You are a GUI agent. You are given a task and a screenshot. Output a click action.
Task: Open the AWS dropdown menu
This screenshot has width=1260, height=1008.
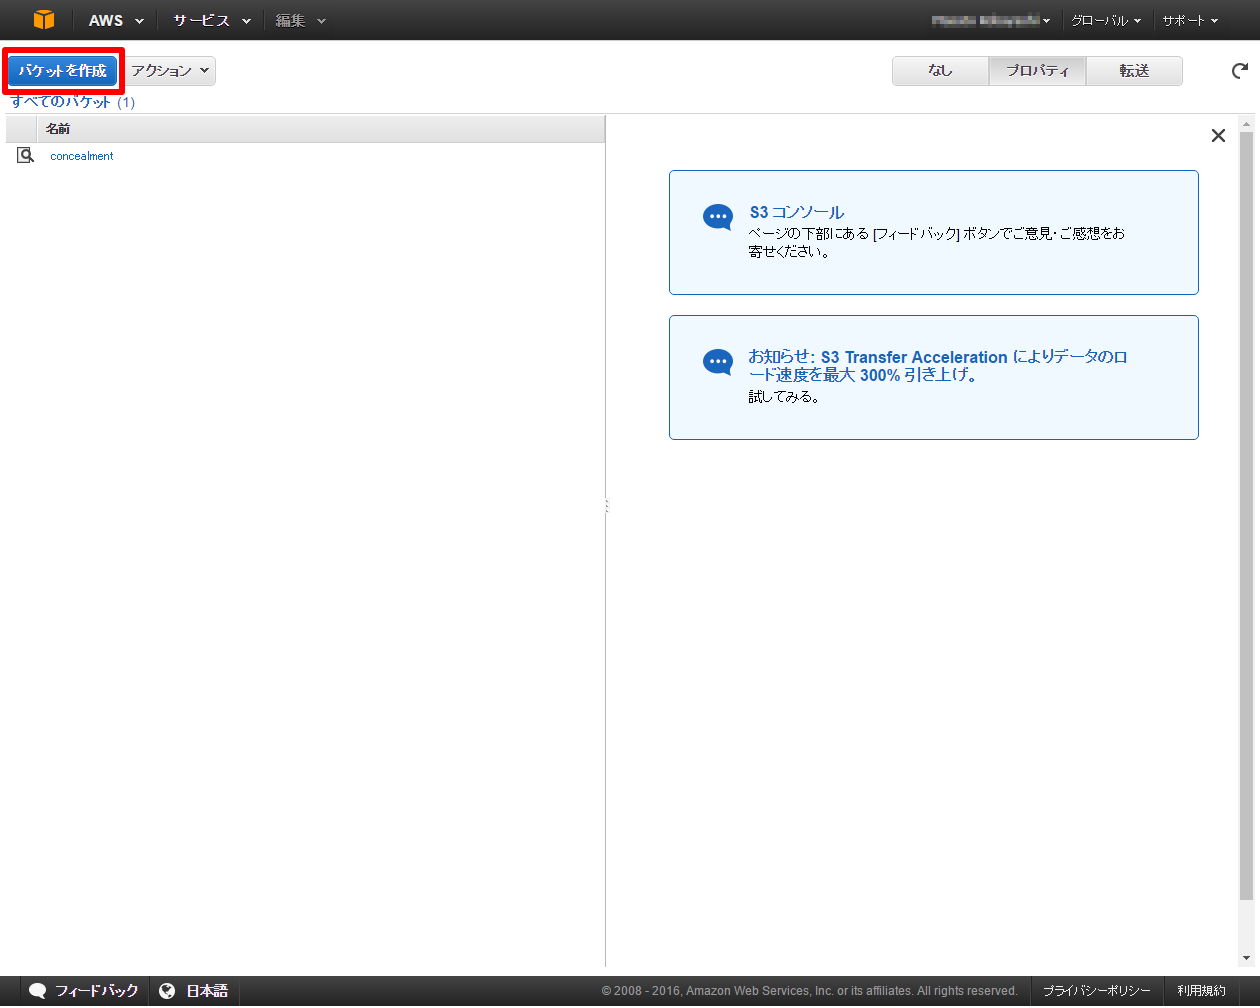point(116,20)
